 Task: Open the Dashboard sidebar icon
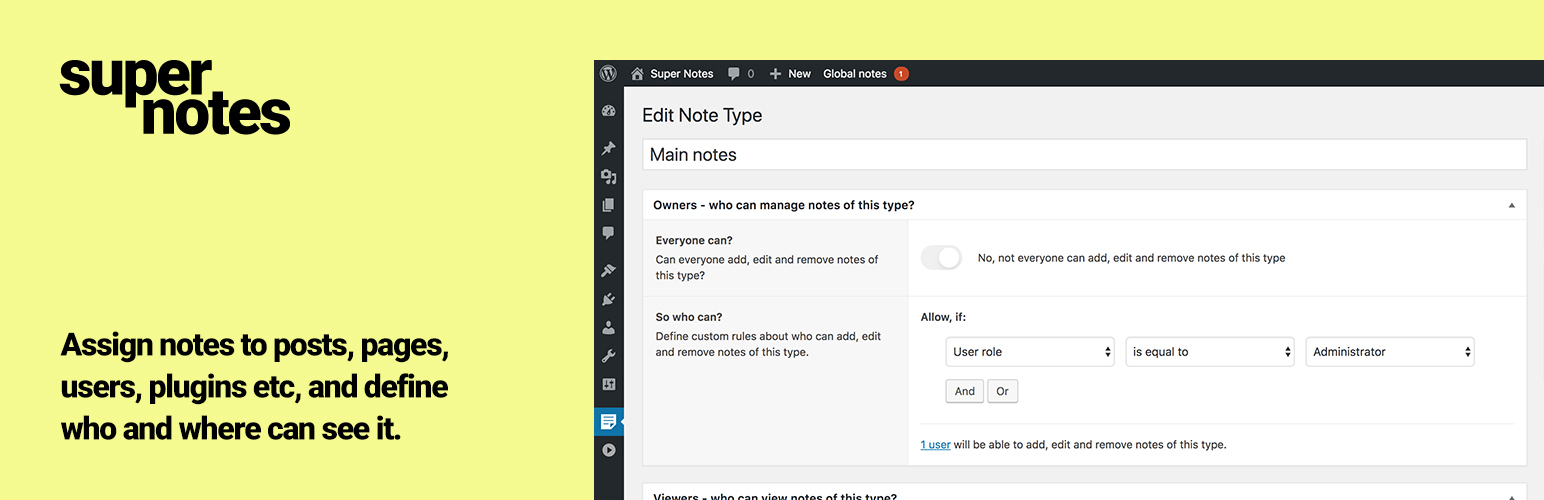pos(608,111)
